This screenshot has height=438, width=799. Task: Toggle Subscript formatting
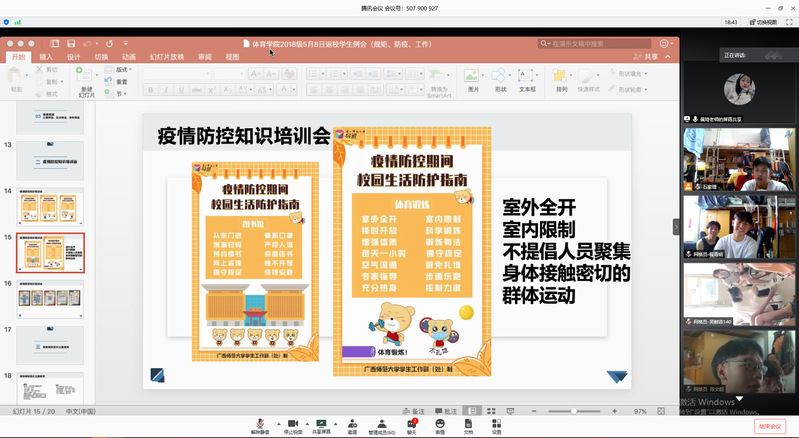point(228,90)
